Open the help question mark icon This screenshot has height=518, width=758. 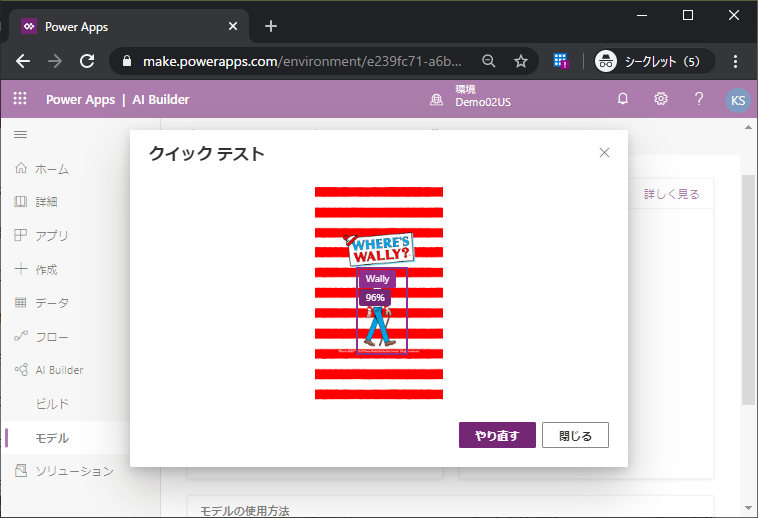[x=699, y=99]
